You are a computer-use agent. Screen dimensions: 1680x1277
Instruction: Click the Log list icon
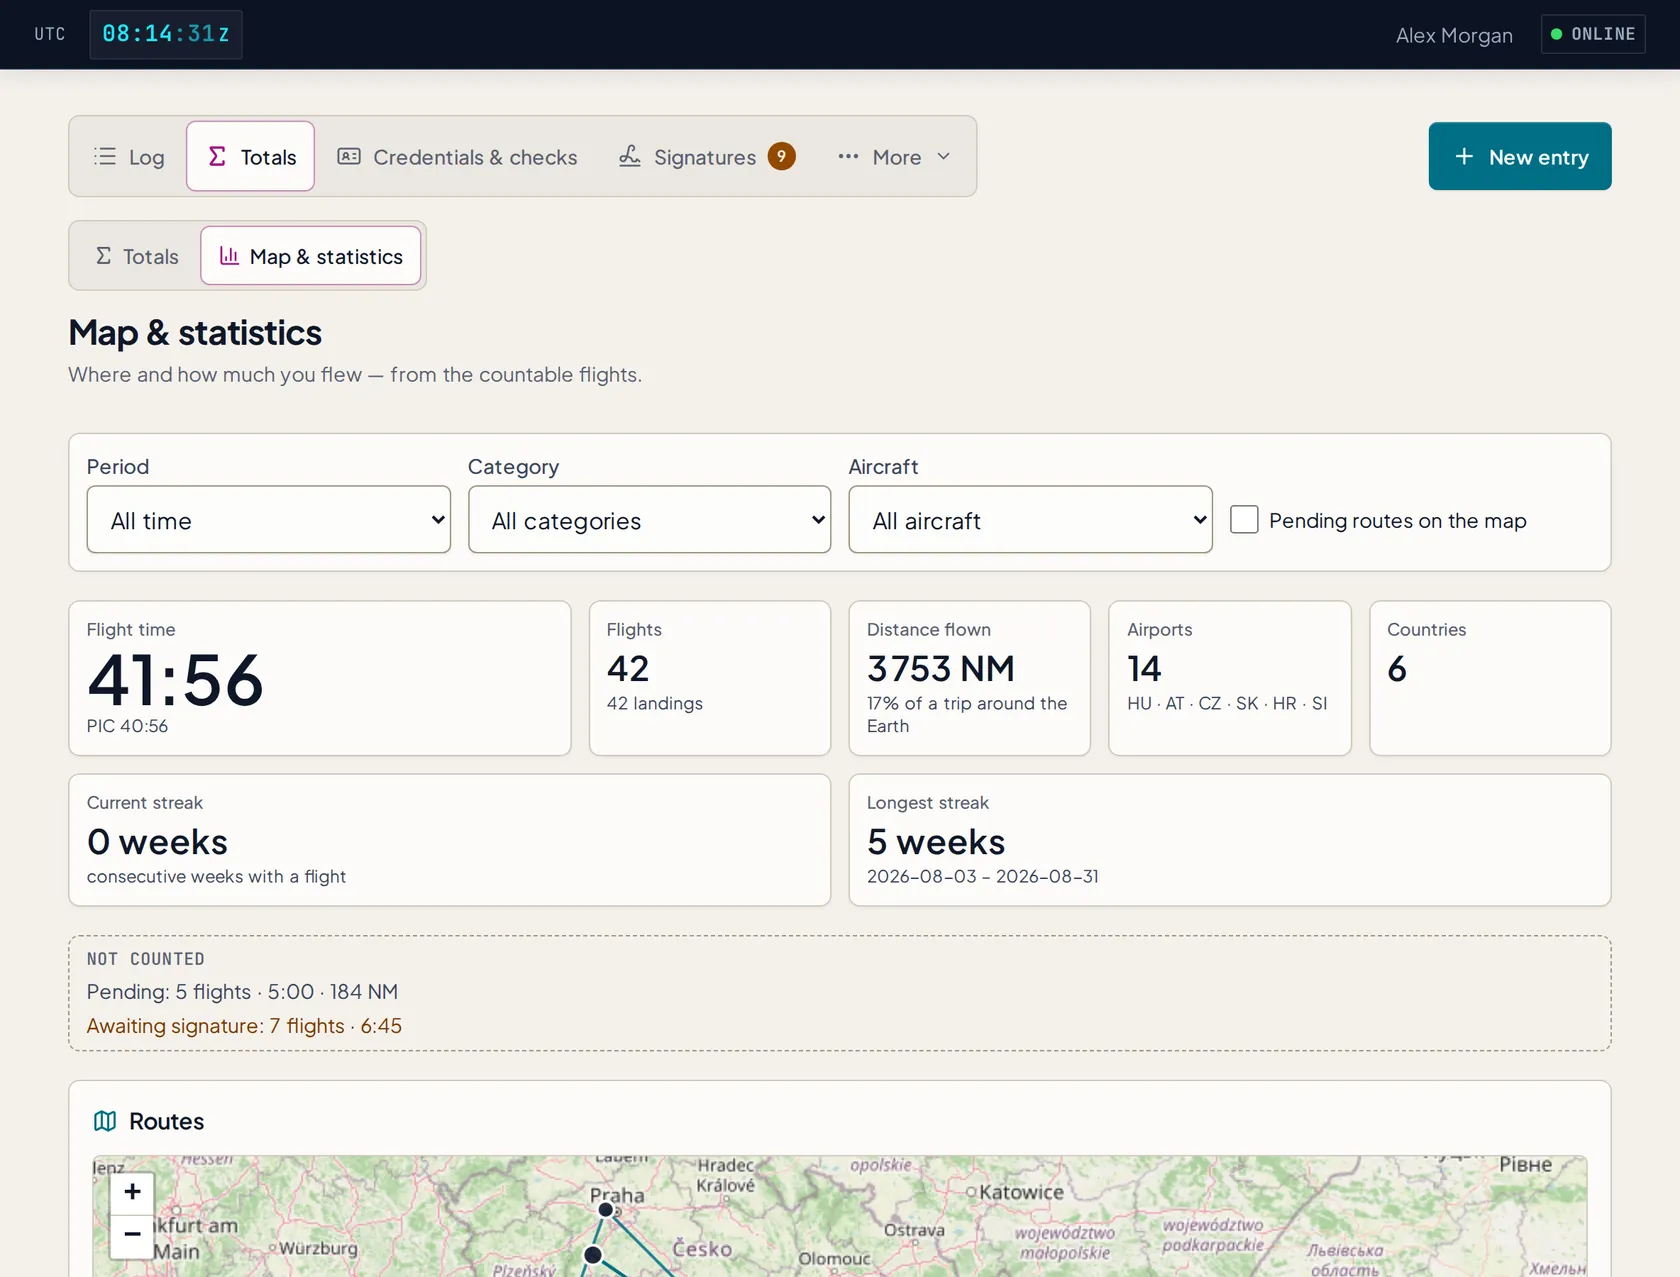click(x=105, y=157)
